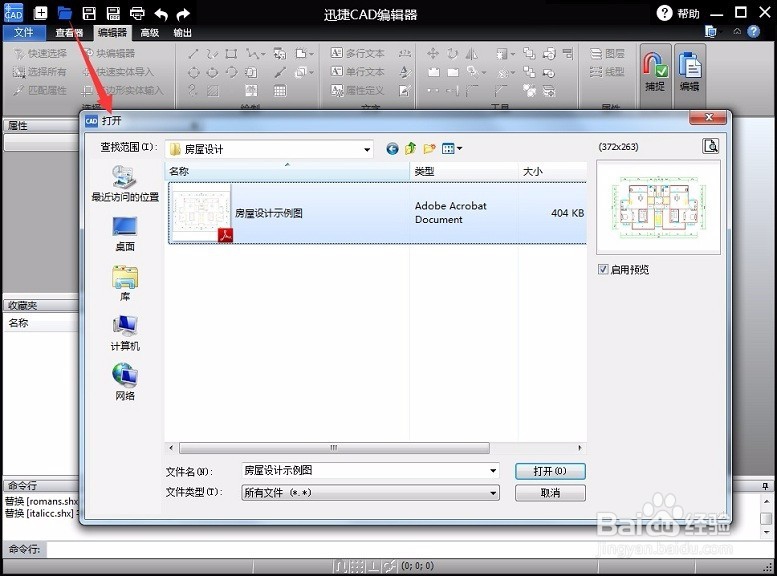Screen dimensions: 777x576
Task: Click 块编辑器 in the ribbon
Action: (x=109, y=54)
